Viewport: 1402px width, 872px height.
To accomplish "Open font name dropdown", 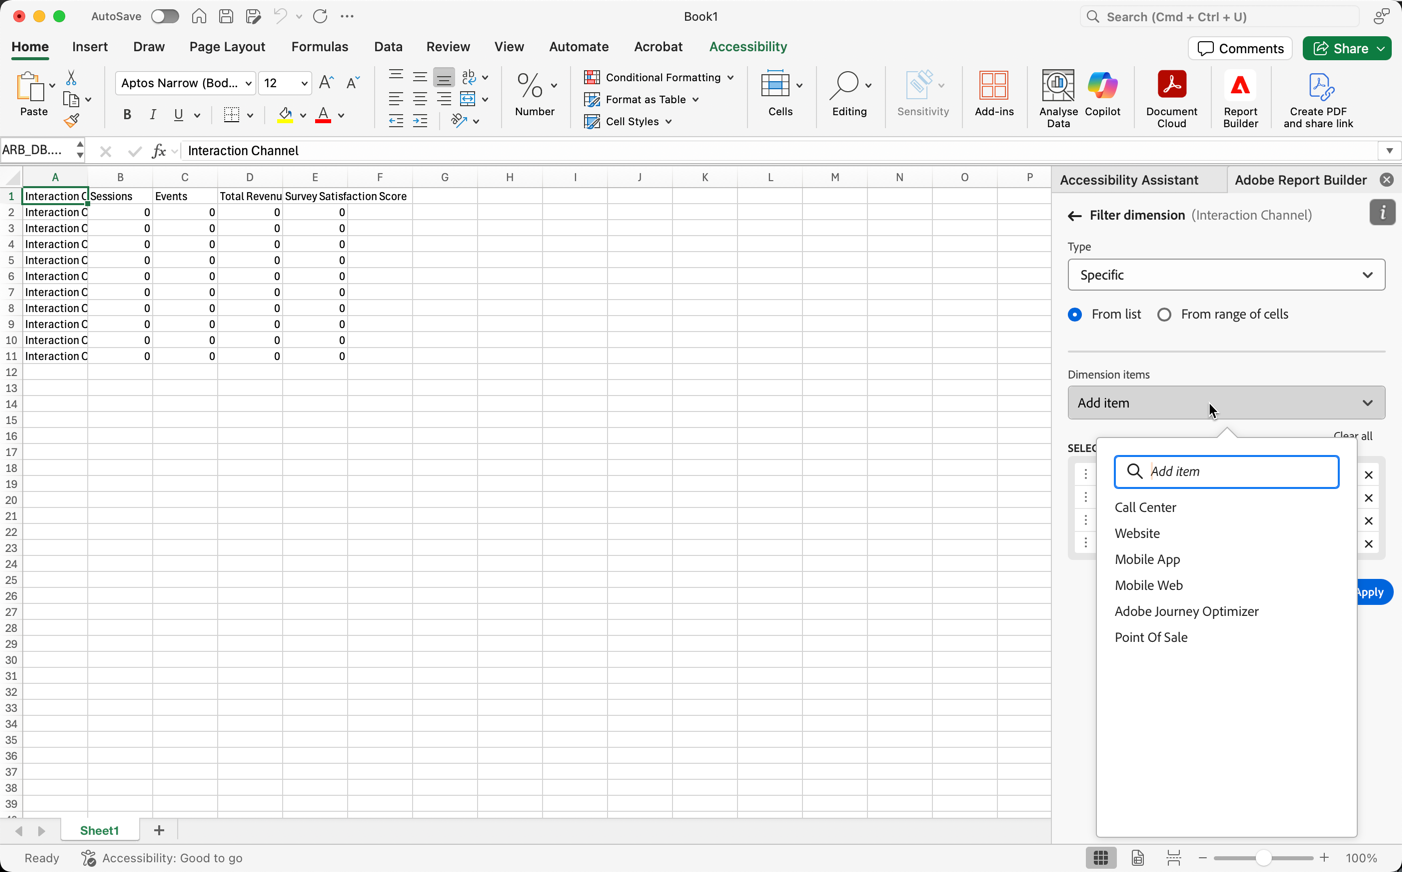I will pos(249,84).
